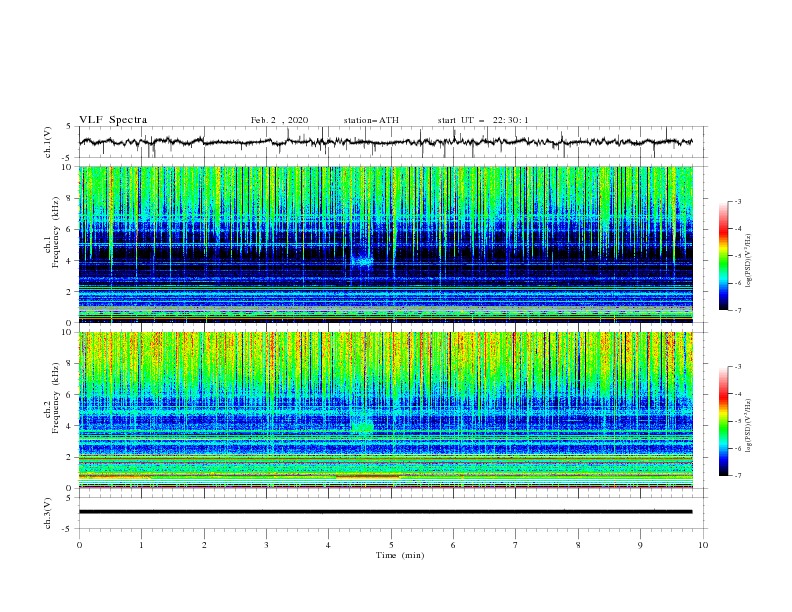Viewport: 792px width, 612px height.
Task: Click the 4 kHz emission blob in ch.1 spectrogram
Action: 362,261
